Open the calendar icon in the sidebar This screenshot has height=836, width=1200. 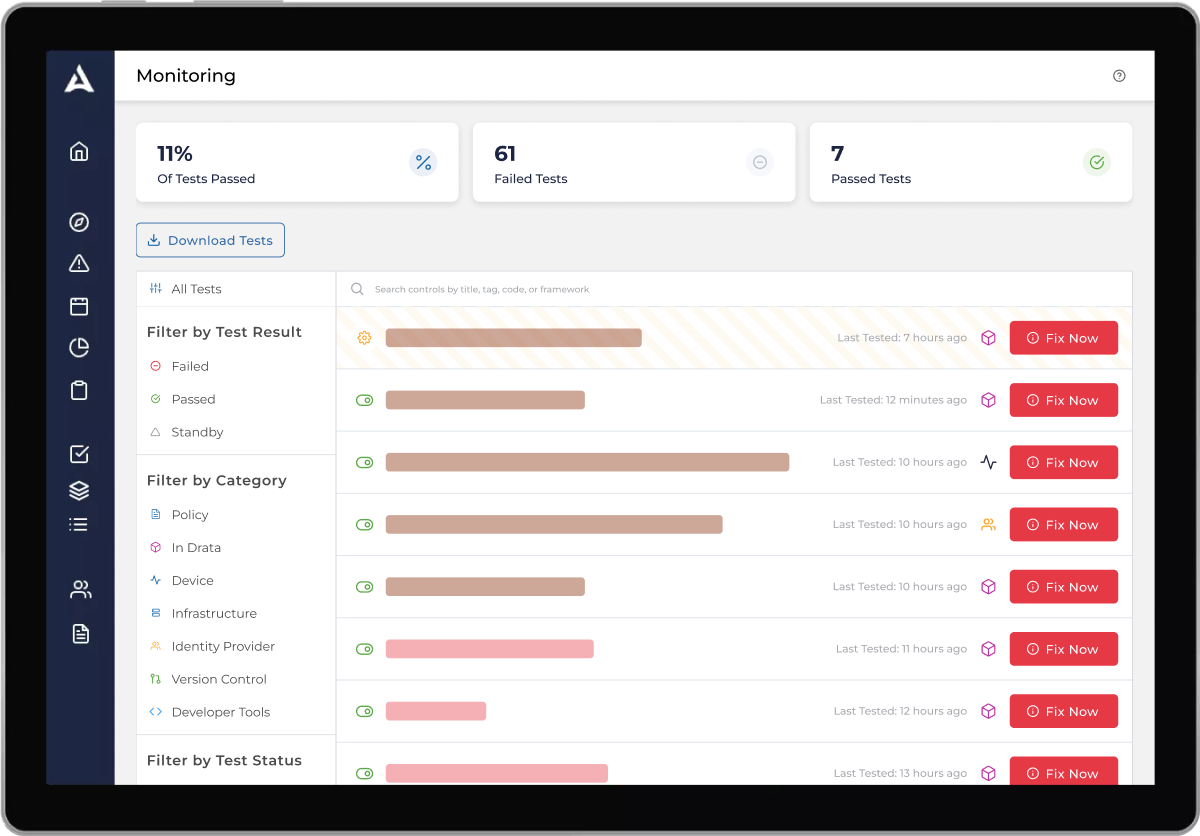pos(79,306)
